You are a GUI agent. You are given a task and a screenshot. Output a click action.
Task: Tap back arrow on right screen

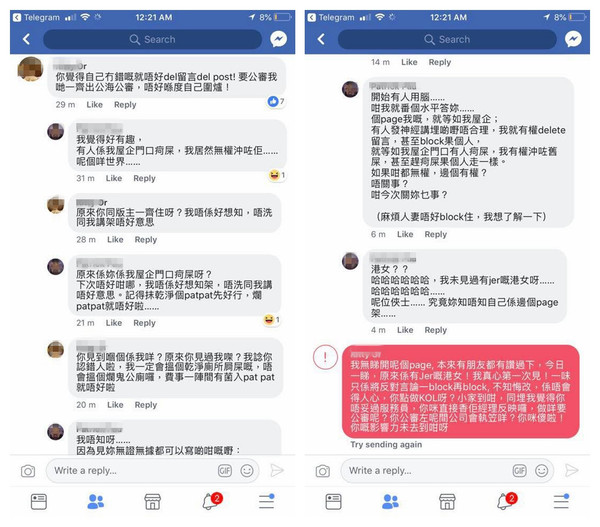(321, 39)
